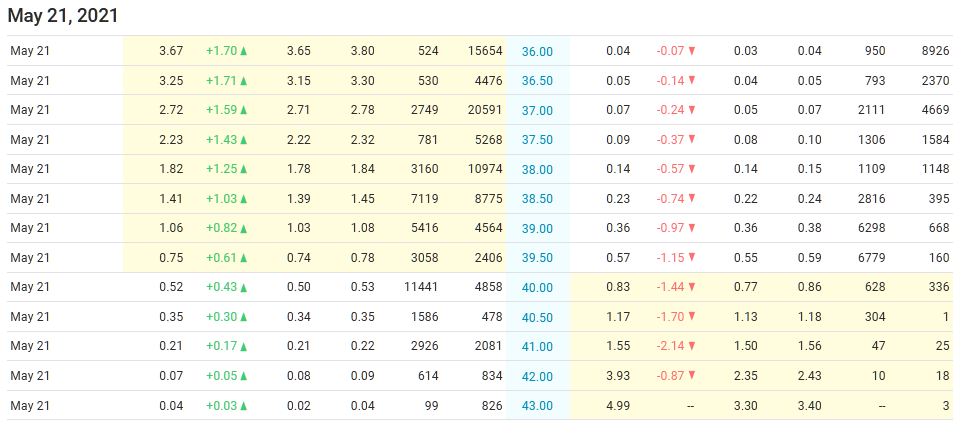Click May 21 date in 40.00 row
The height and width of the screenshot is (431, 962).
click(30, 287)
